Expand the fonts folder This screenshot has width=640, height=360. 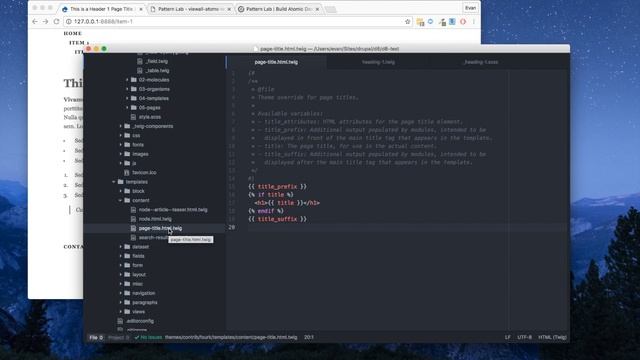pos(138,145)
